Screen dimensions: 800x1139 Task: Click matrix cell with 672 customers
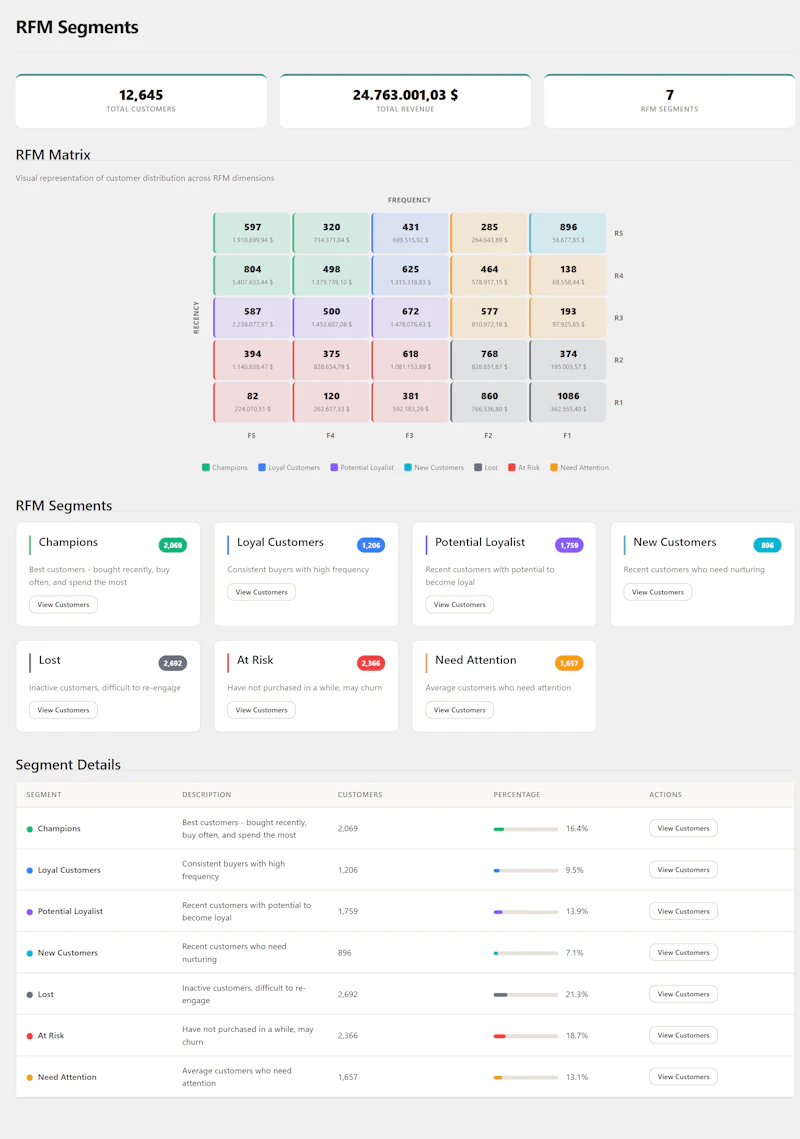[x=411, y=317]
